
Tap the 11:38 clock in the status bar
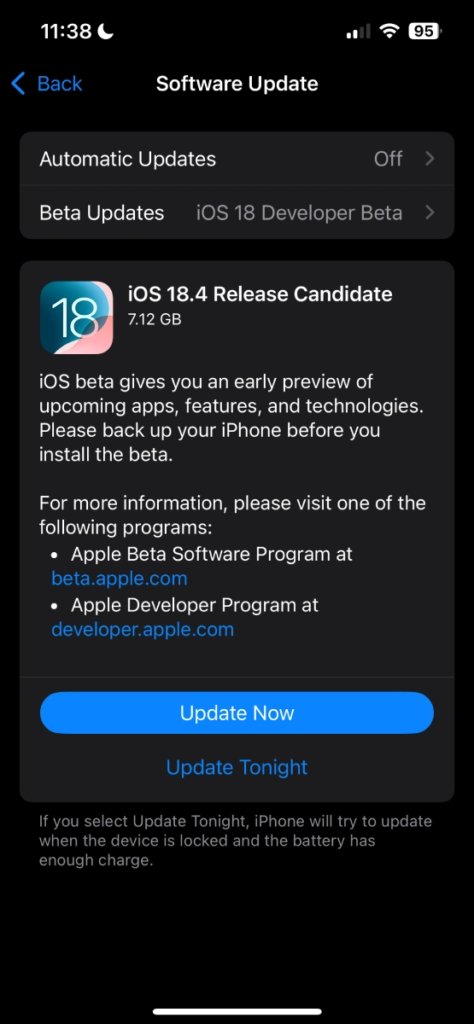pyautogui.click(x=66, y=31)
